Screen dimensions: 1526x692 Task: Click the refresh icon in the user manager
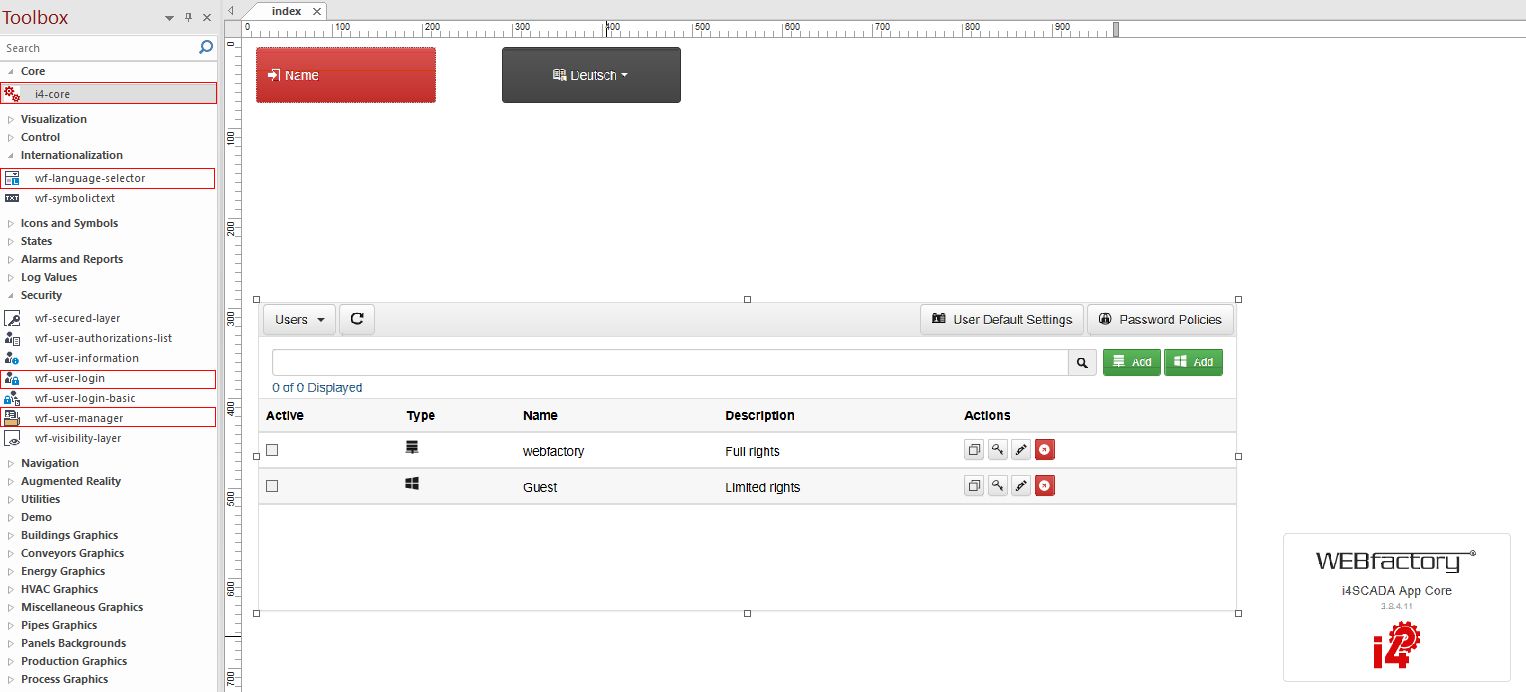[x=357, y=319]
